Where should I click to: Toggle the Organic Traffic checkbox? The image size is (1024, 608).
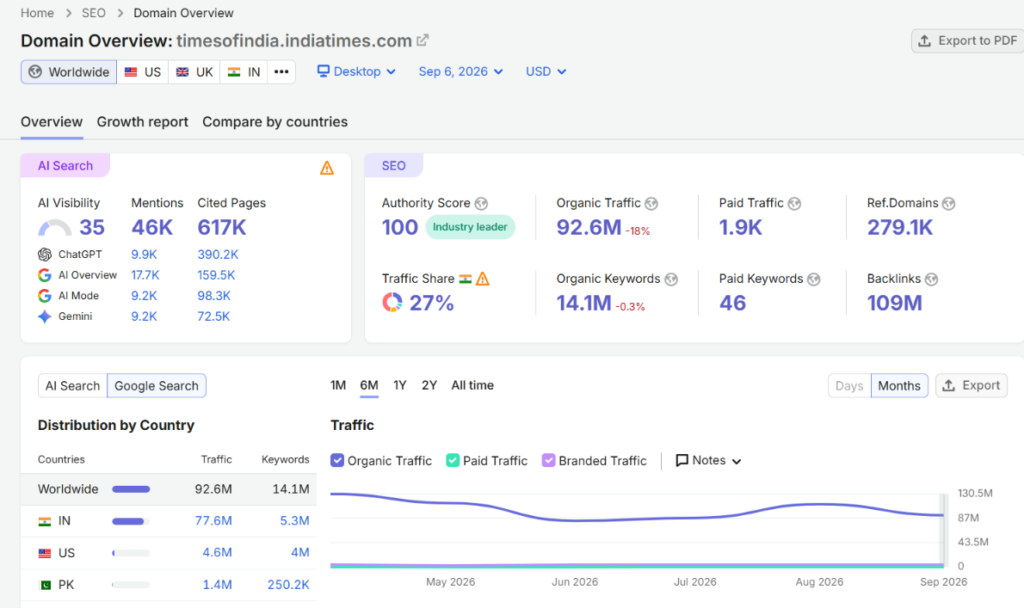pyautogui.click(x=337, y=460)
